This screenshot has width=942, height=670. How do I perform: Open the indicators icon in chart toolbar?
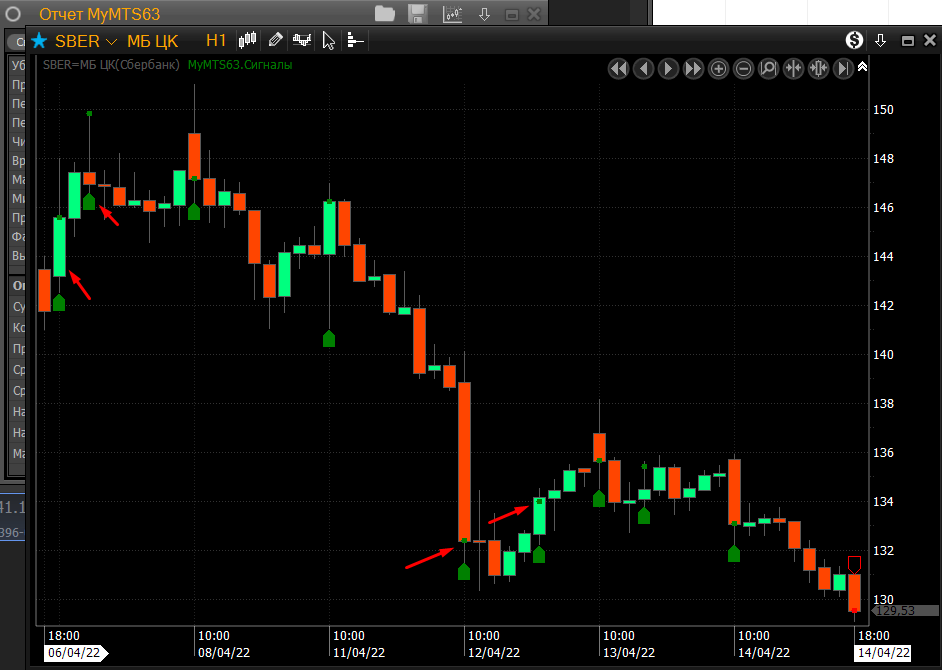(x=302, y=40)
